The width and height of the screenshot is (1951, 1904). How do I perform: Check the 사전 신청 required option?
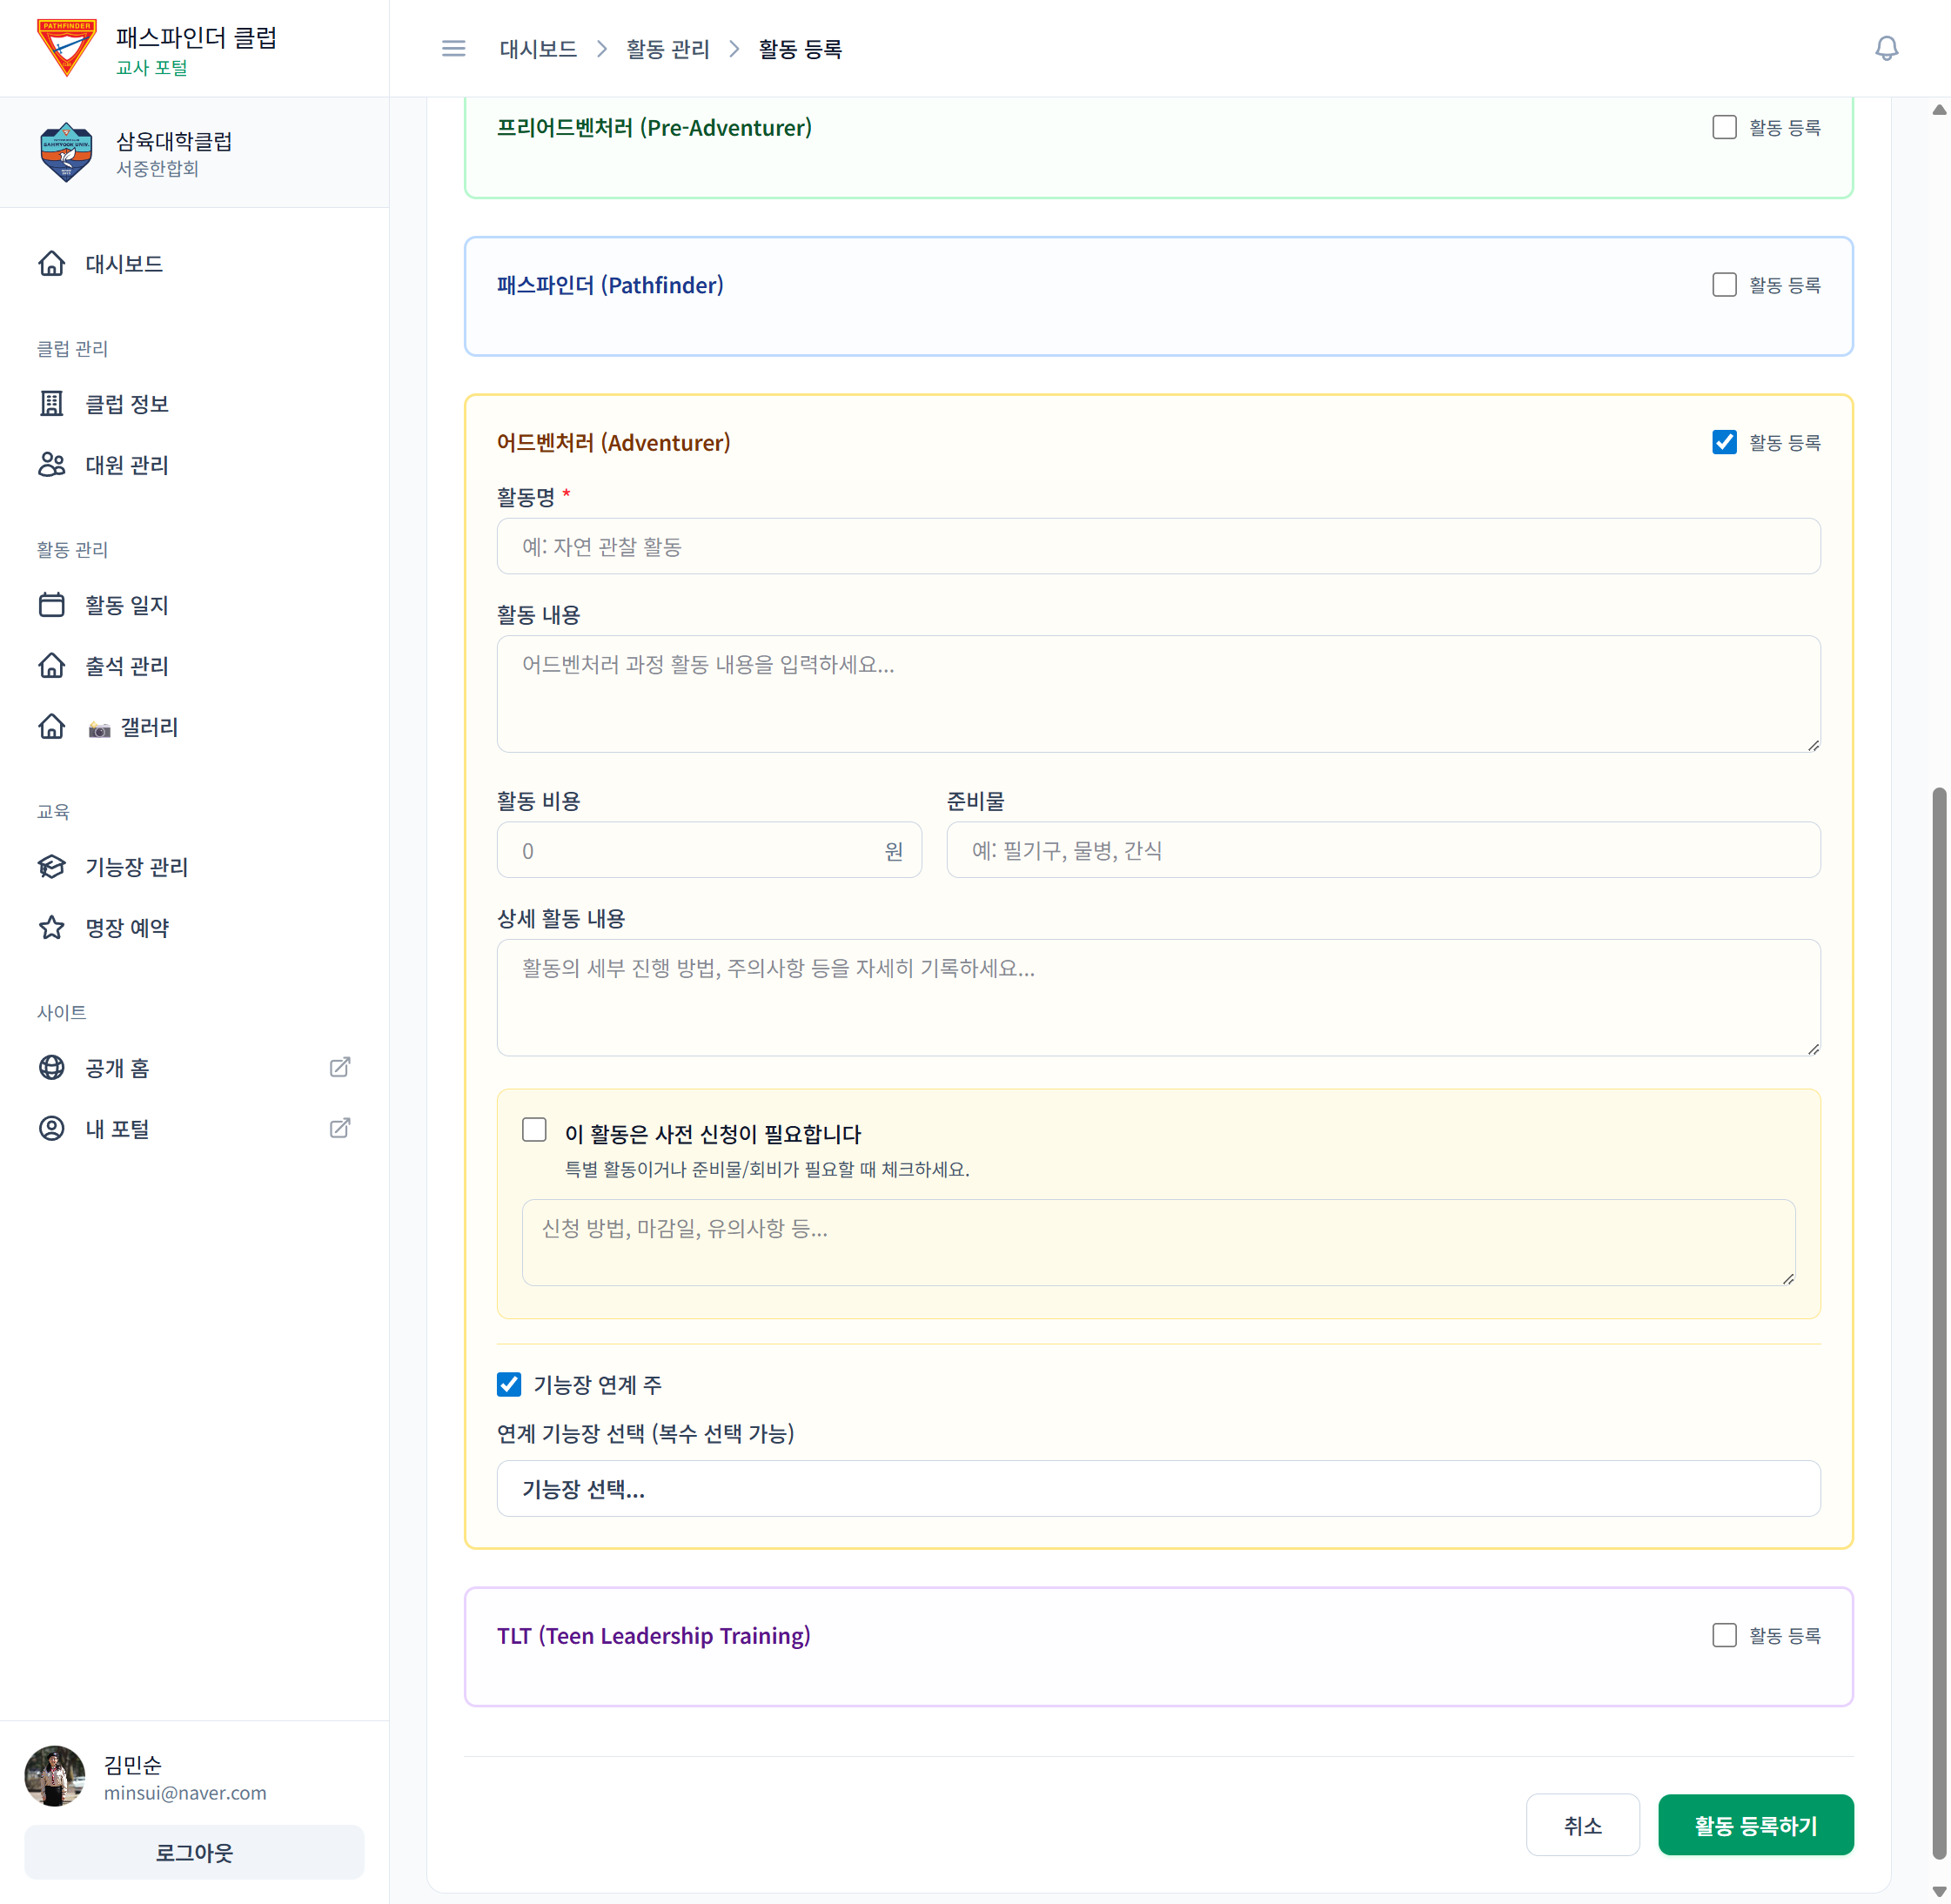pyautogui.click(x=534, y=1129)
